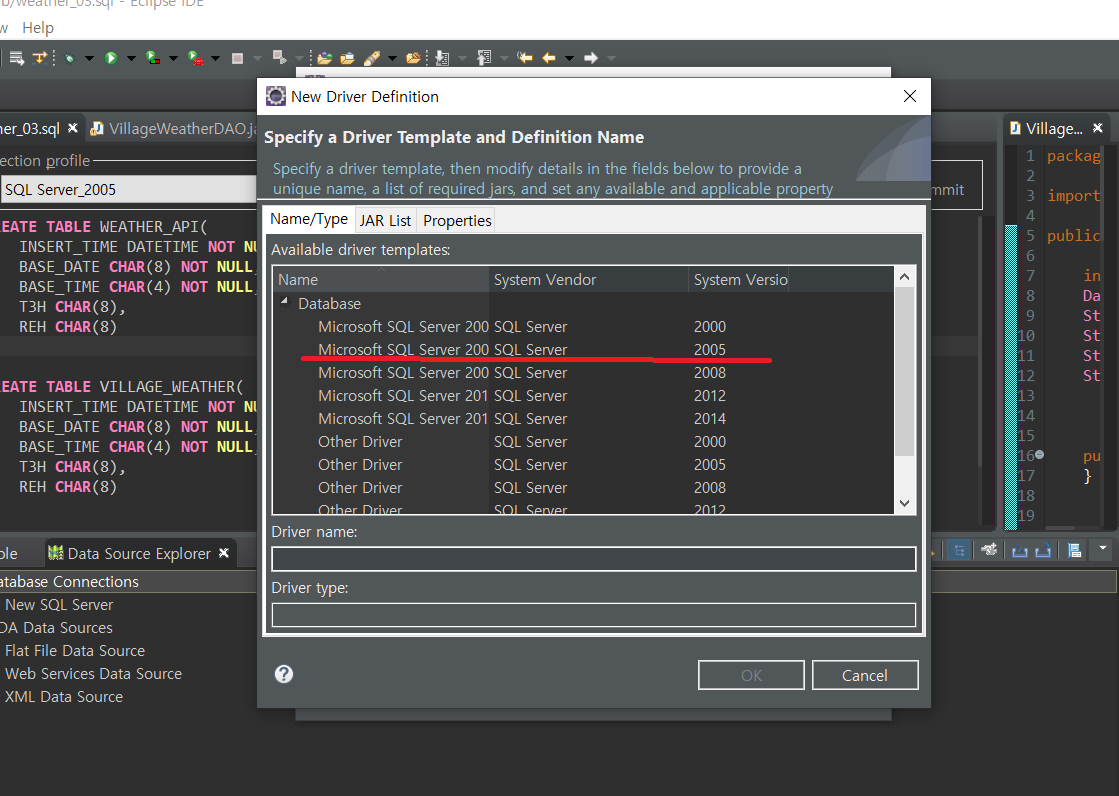Click the Search pen/flashlight icon
1119x796 pixels.
(x=372, y=59)
